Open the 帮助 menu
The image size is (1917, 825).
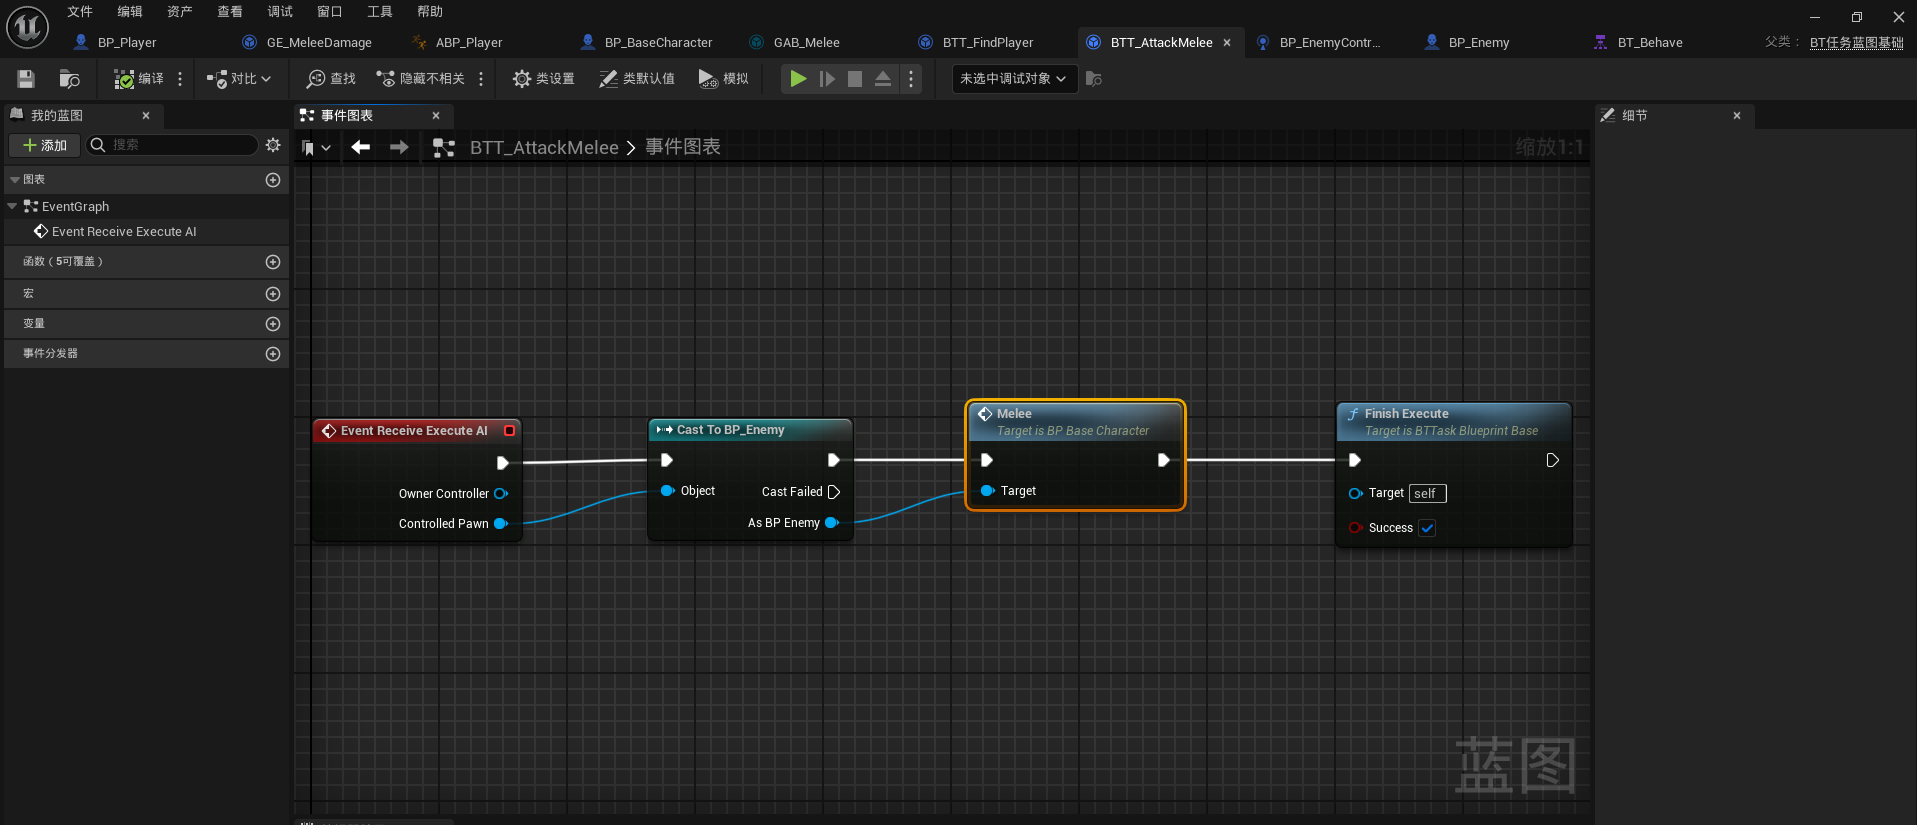click(430, 12)
